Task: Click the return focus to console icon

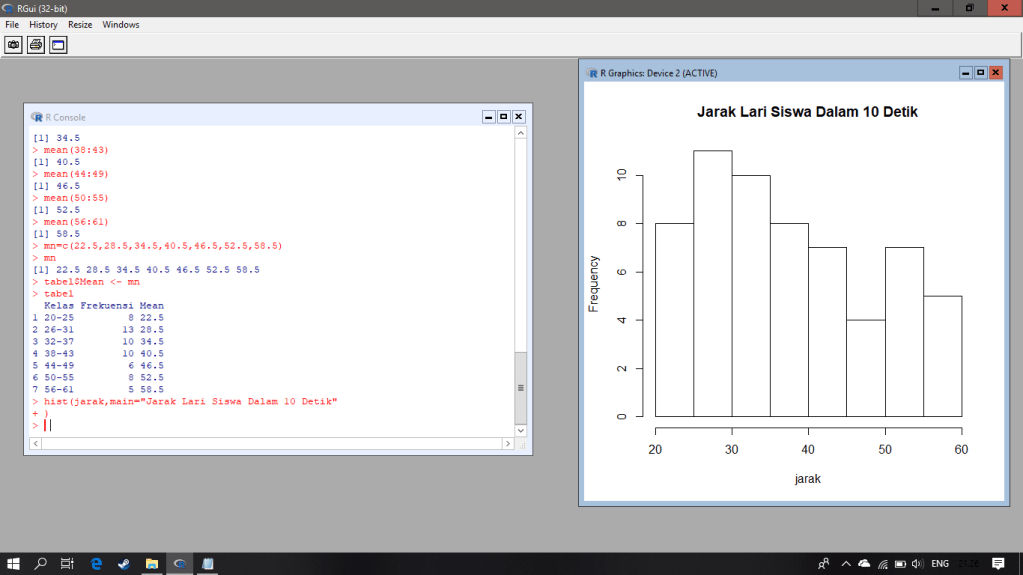Action: pos(58,45)
